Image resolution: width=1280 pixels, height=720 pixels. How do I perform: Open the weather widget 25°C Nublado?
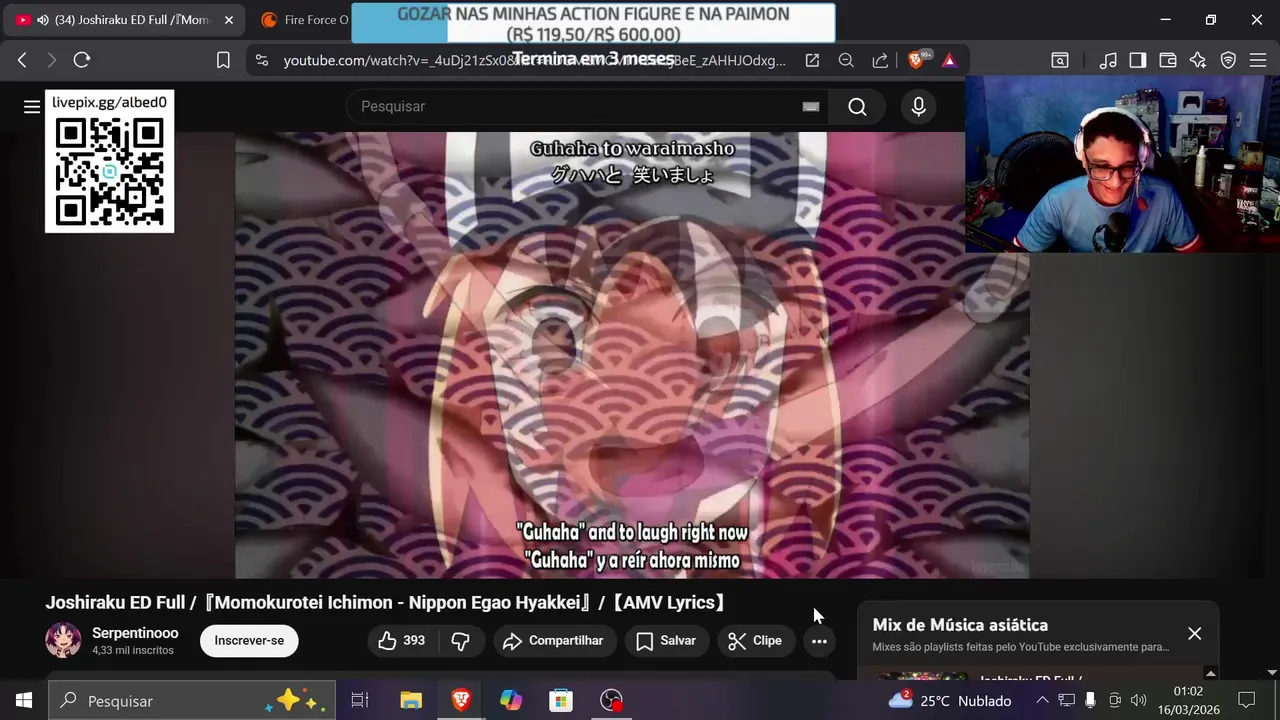click(950, 700)
